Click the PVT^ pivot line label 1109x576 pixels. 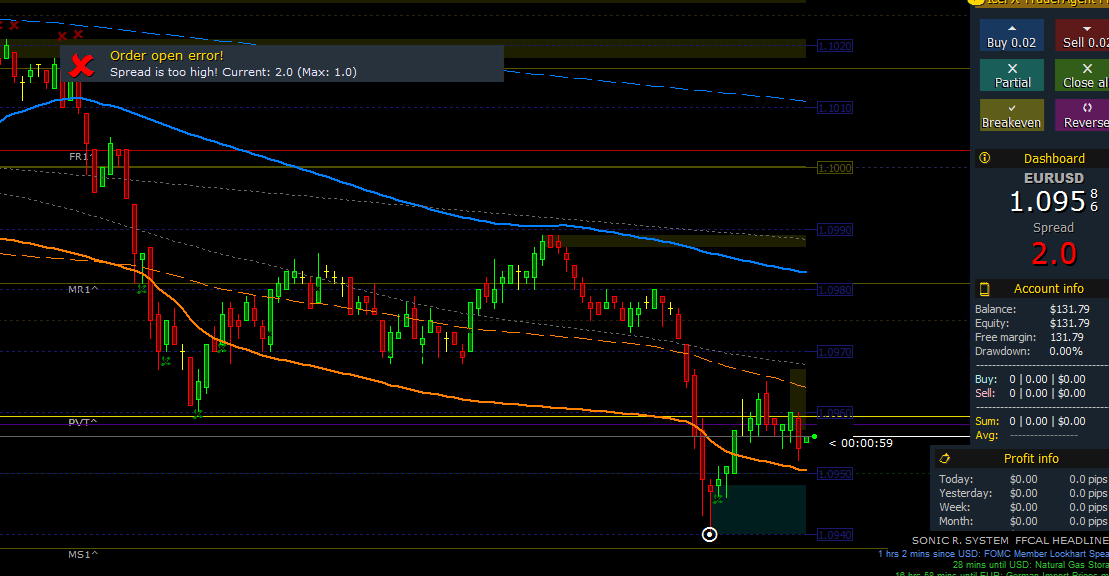(x=83, y=422)
